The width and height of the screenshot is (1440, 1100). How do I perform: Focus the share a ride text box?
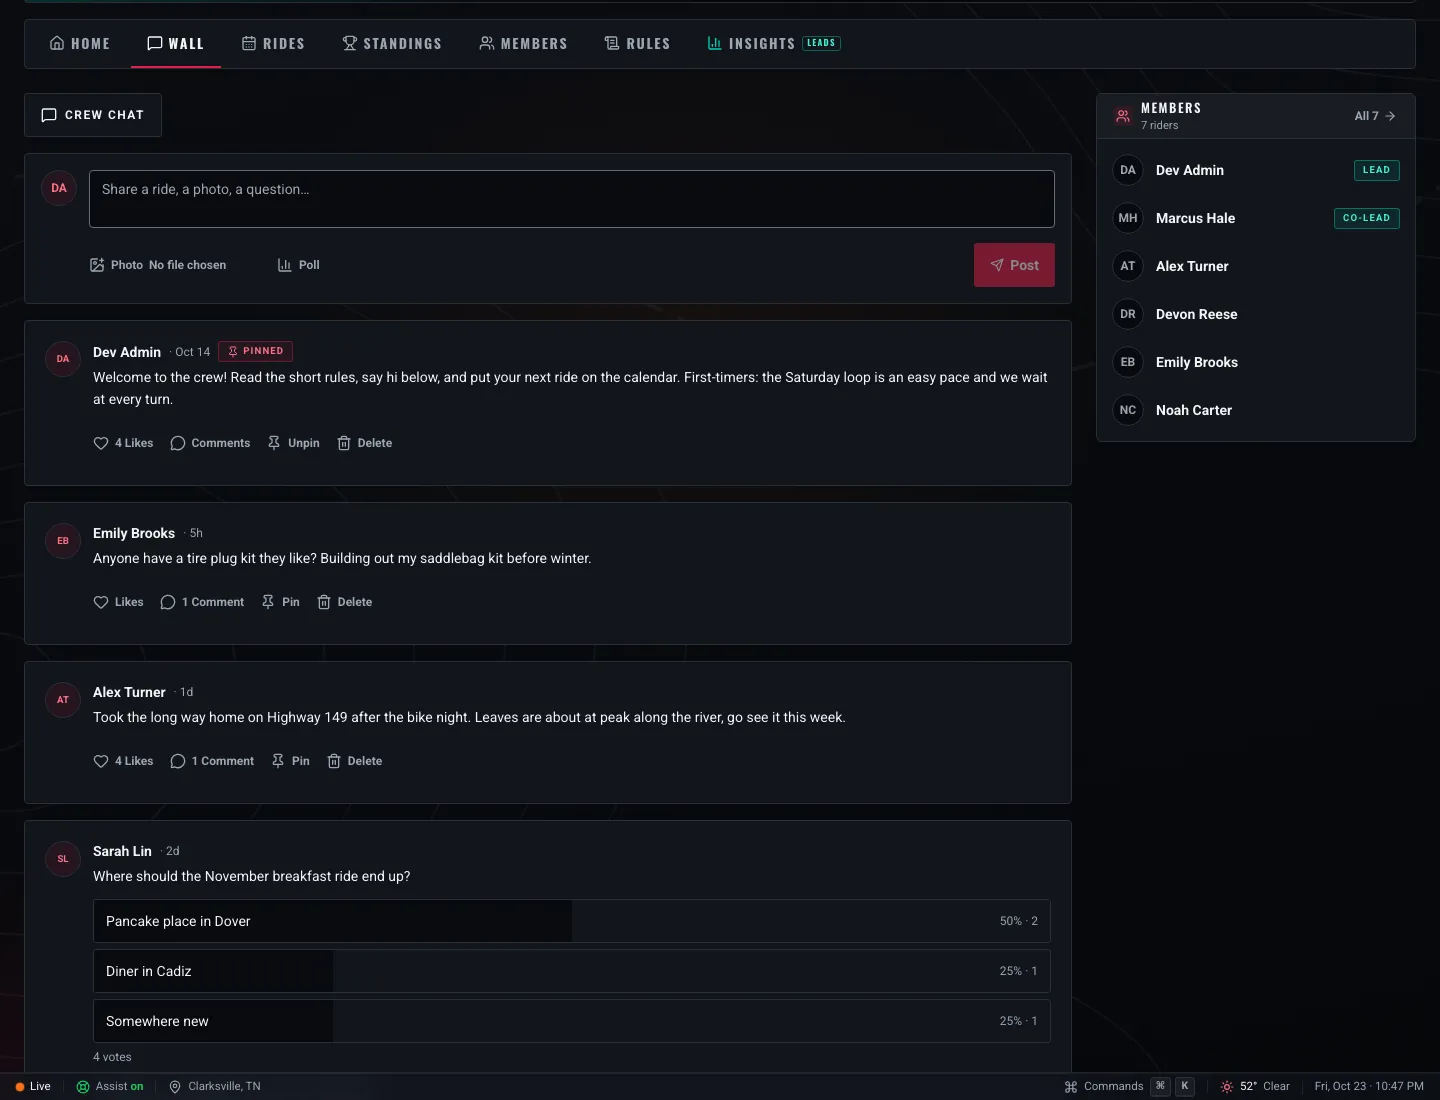tap(572, 199)
